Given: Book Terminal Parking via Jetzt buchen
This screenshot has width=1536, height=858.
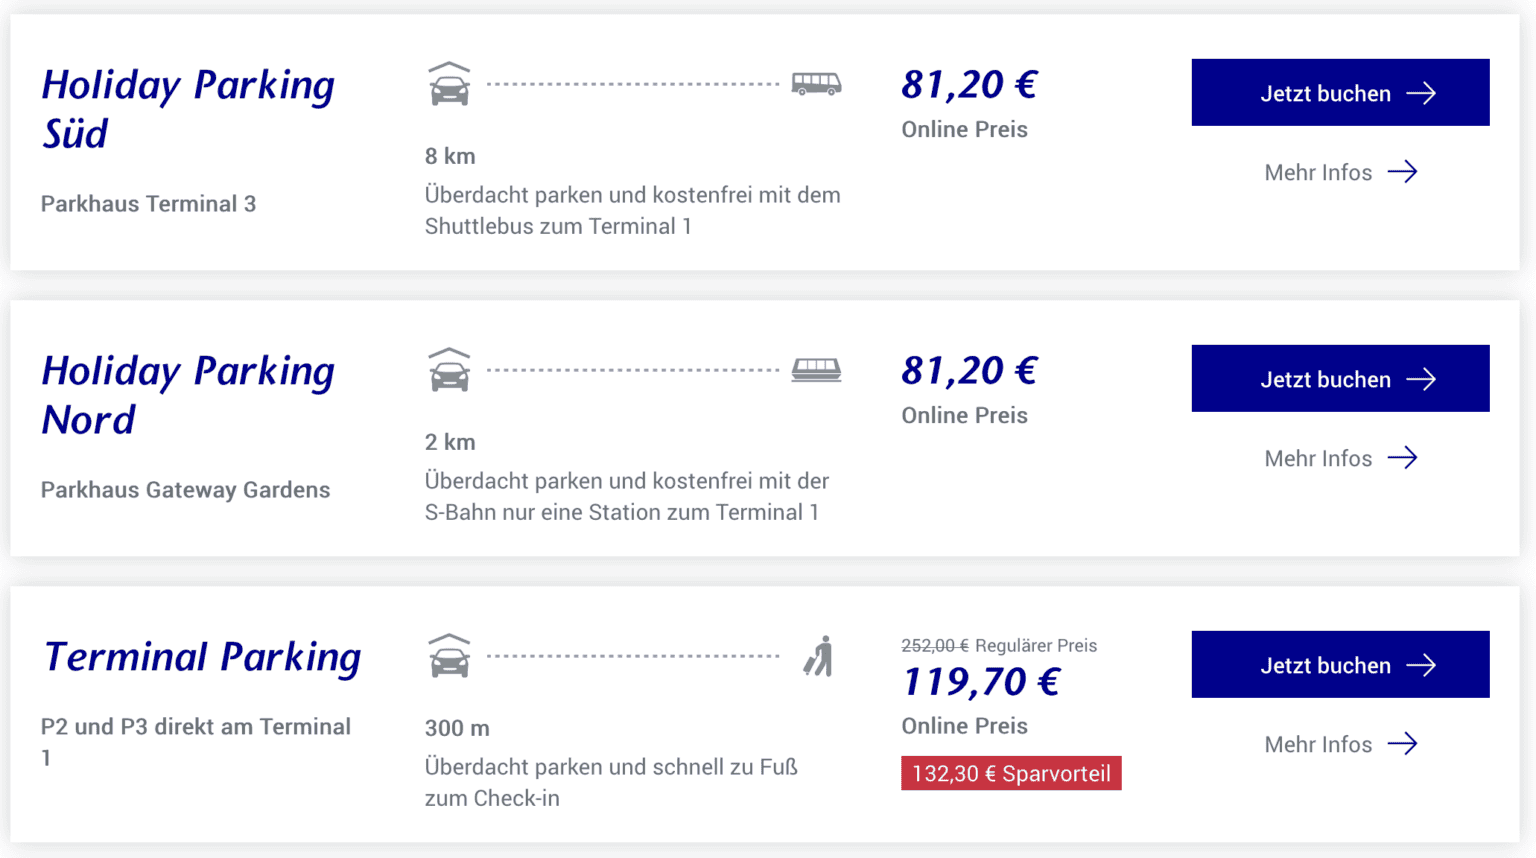Looking at the screenshot, I should coord(1340,664).
